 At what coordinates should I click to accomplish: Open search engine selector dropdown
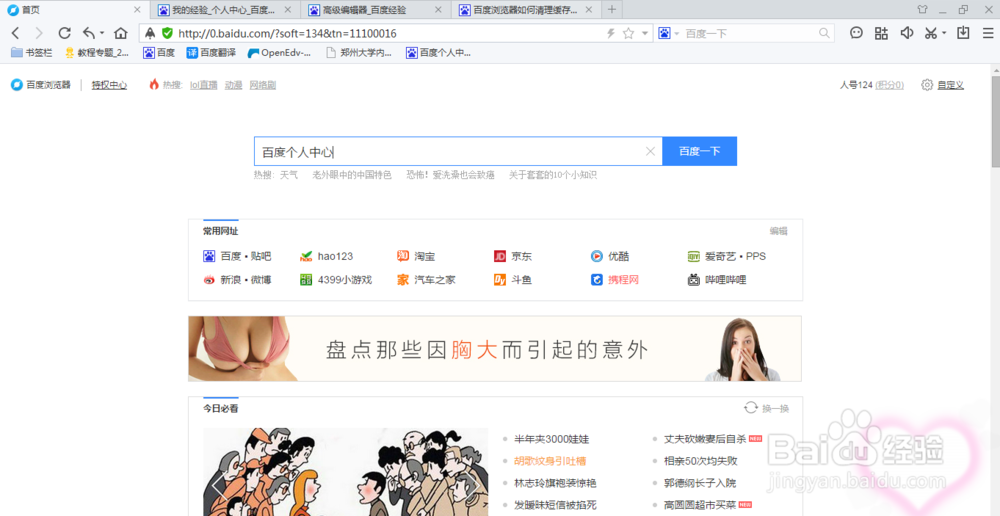point(677,33)
